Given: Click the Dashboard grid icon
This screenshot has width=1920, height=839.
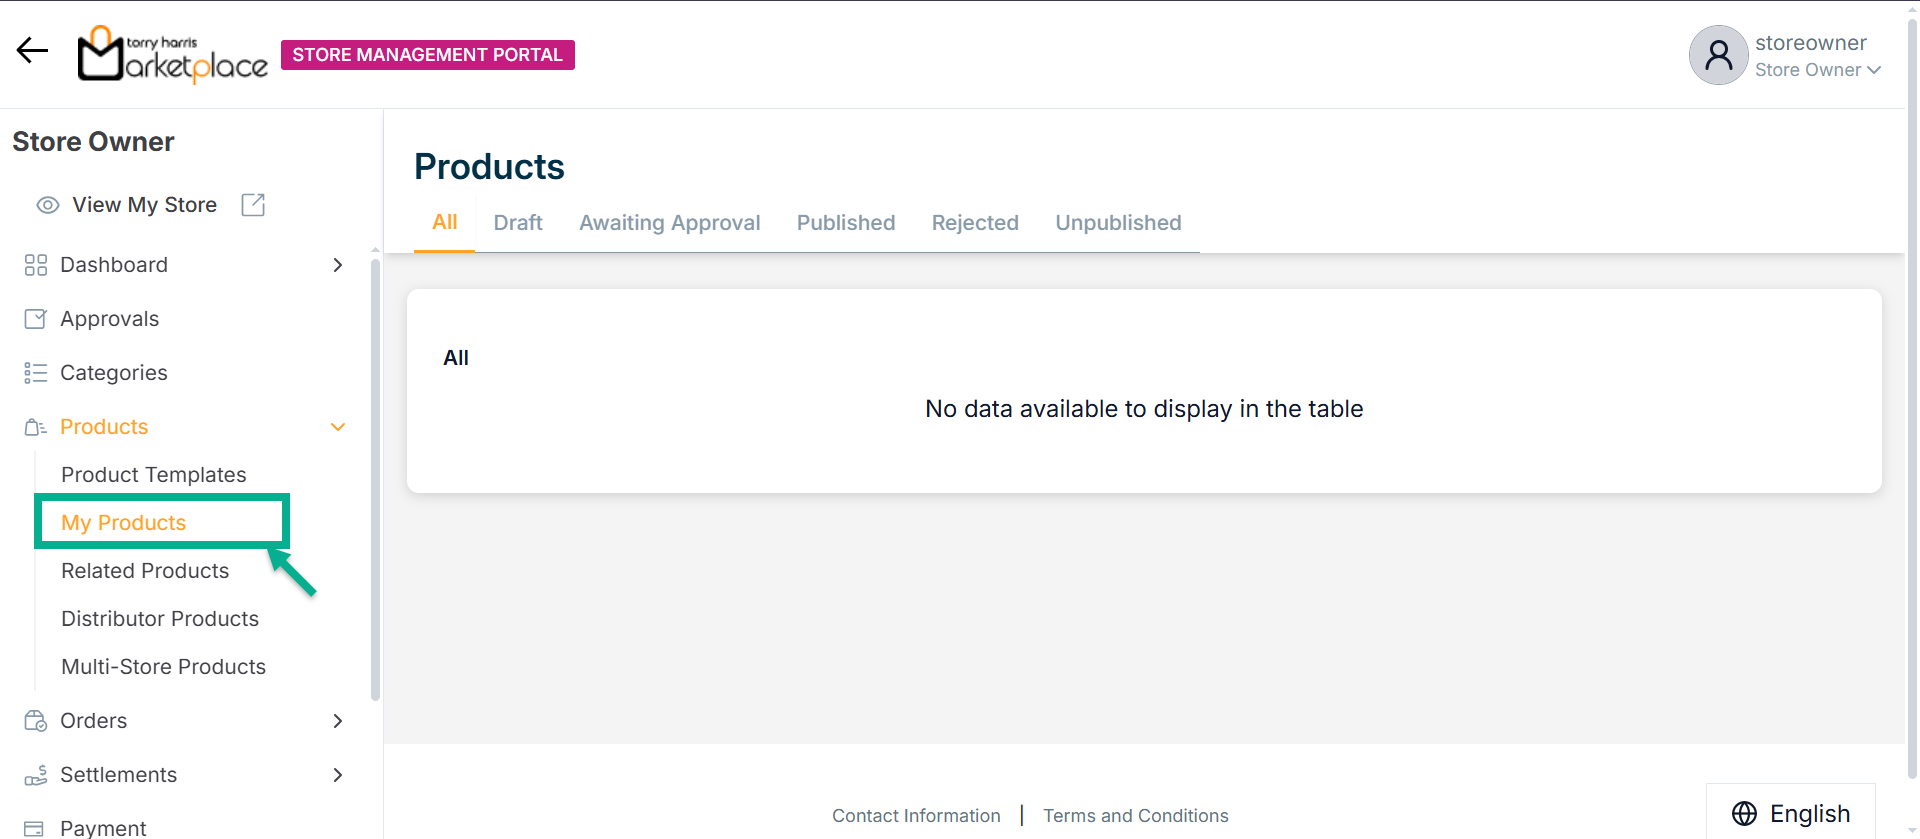Looking at the screenshot, I should [36, 265].
